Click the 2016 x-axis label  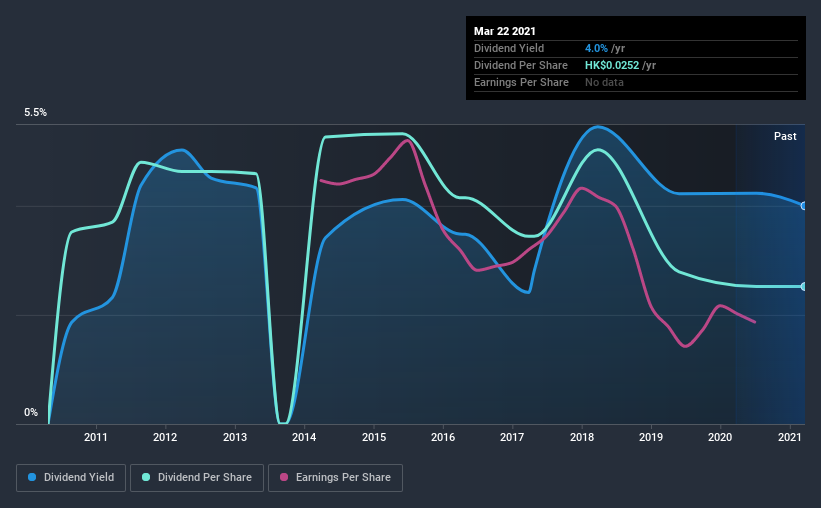coord(443,437)
